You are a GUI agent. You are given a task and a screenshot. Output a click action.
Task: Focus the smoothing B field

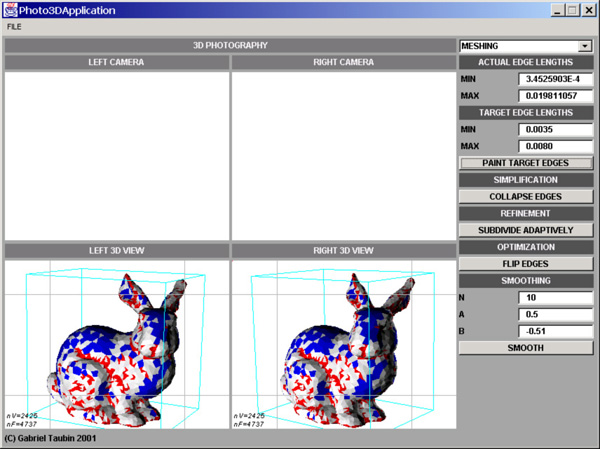(x=556, y=331)
